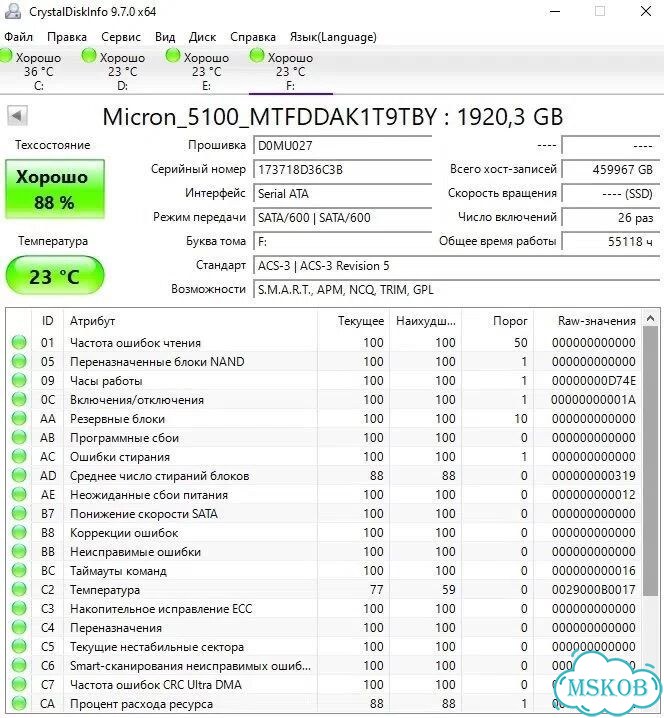Click status icon for row AC Ошибки стирания
This screenshot has height=718, width=664.
click(x=19, y=457)
